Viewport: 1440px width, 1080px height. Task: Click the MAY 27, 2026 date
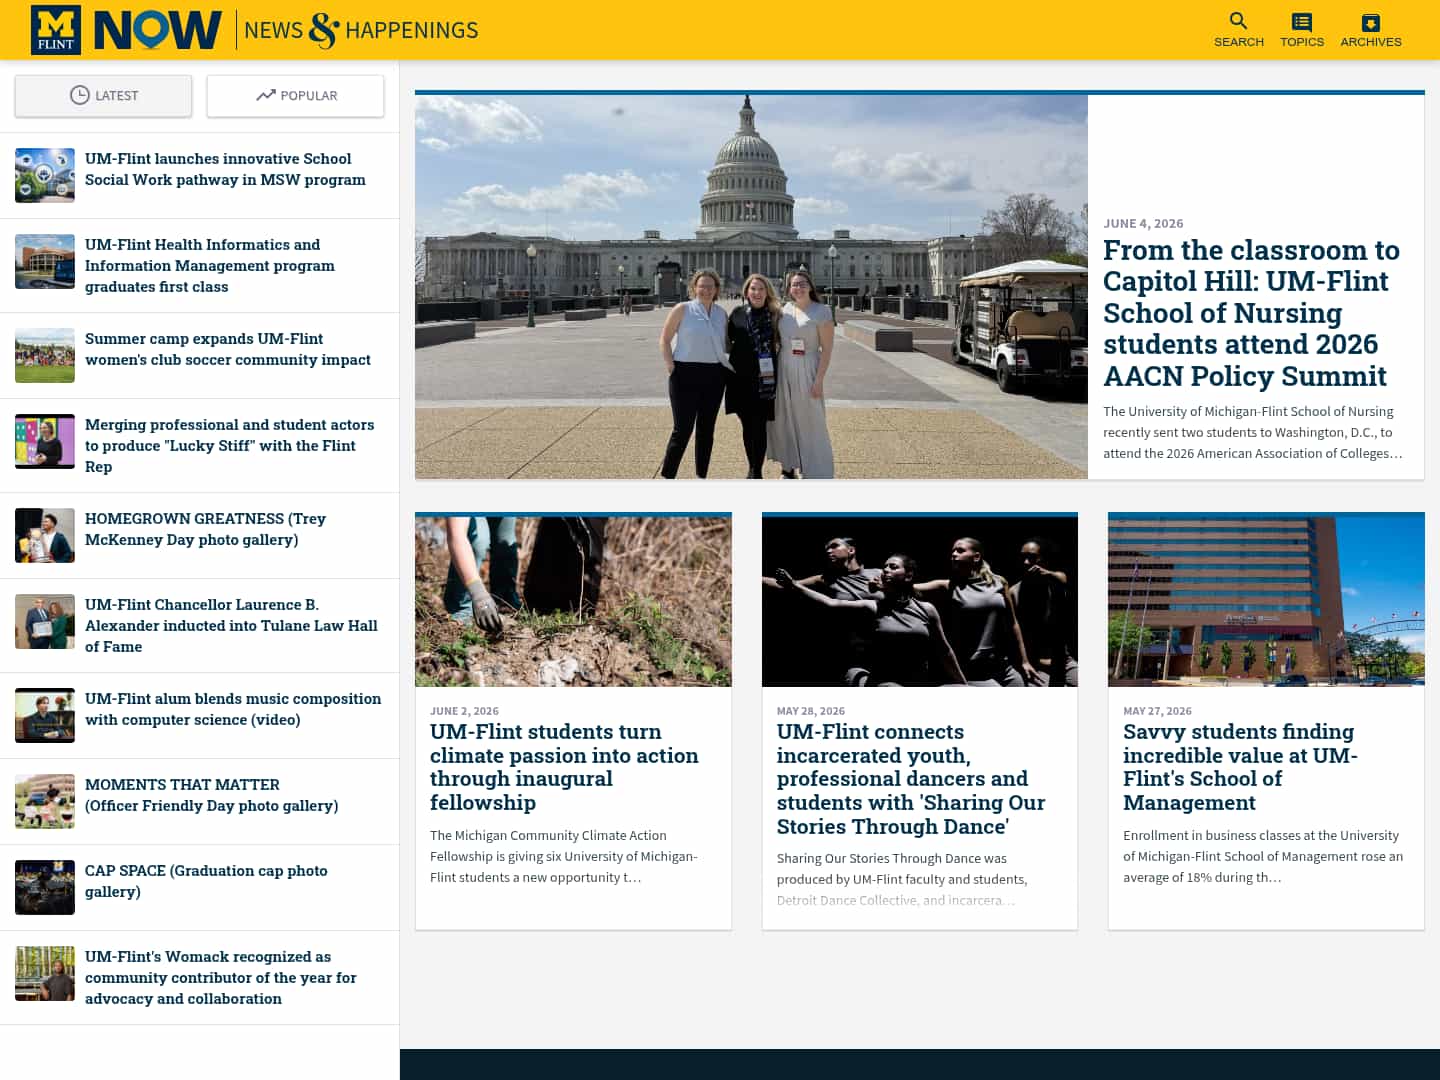point(1157,711)
